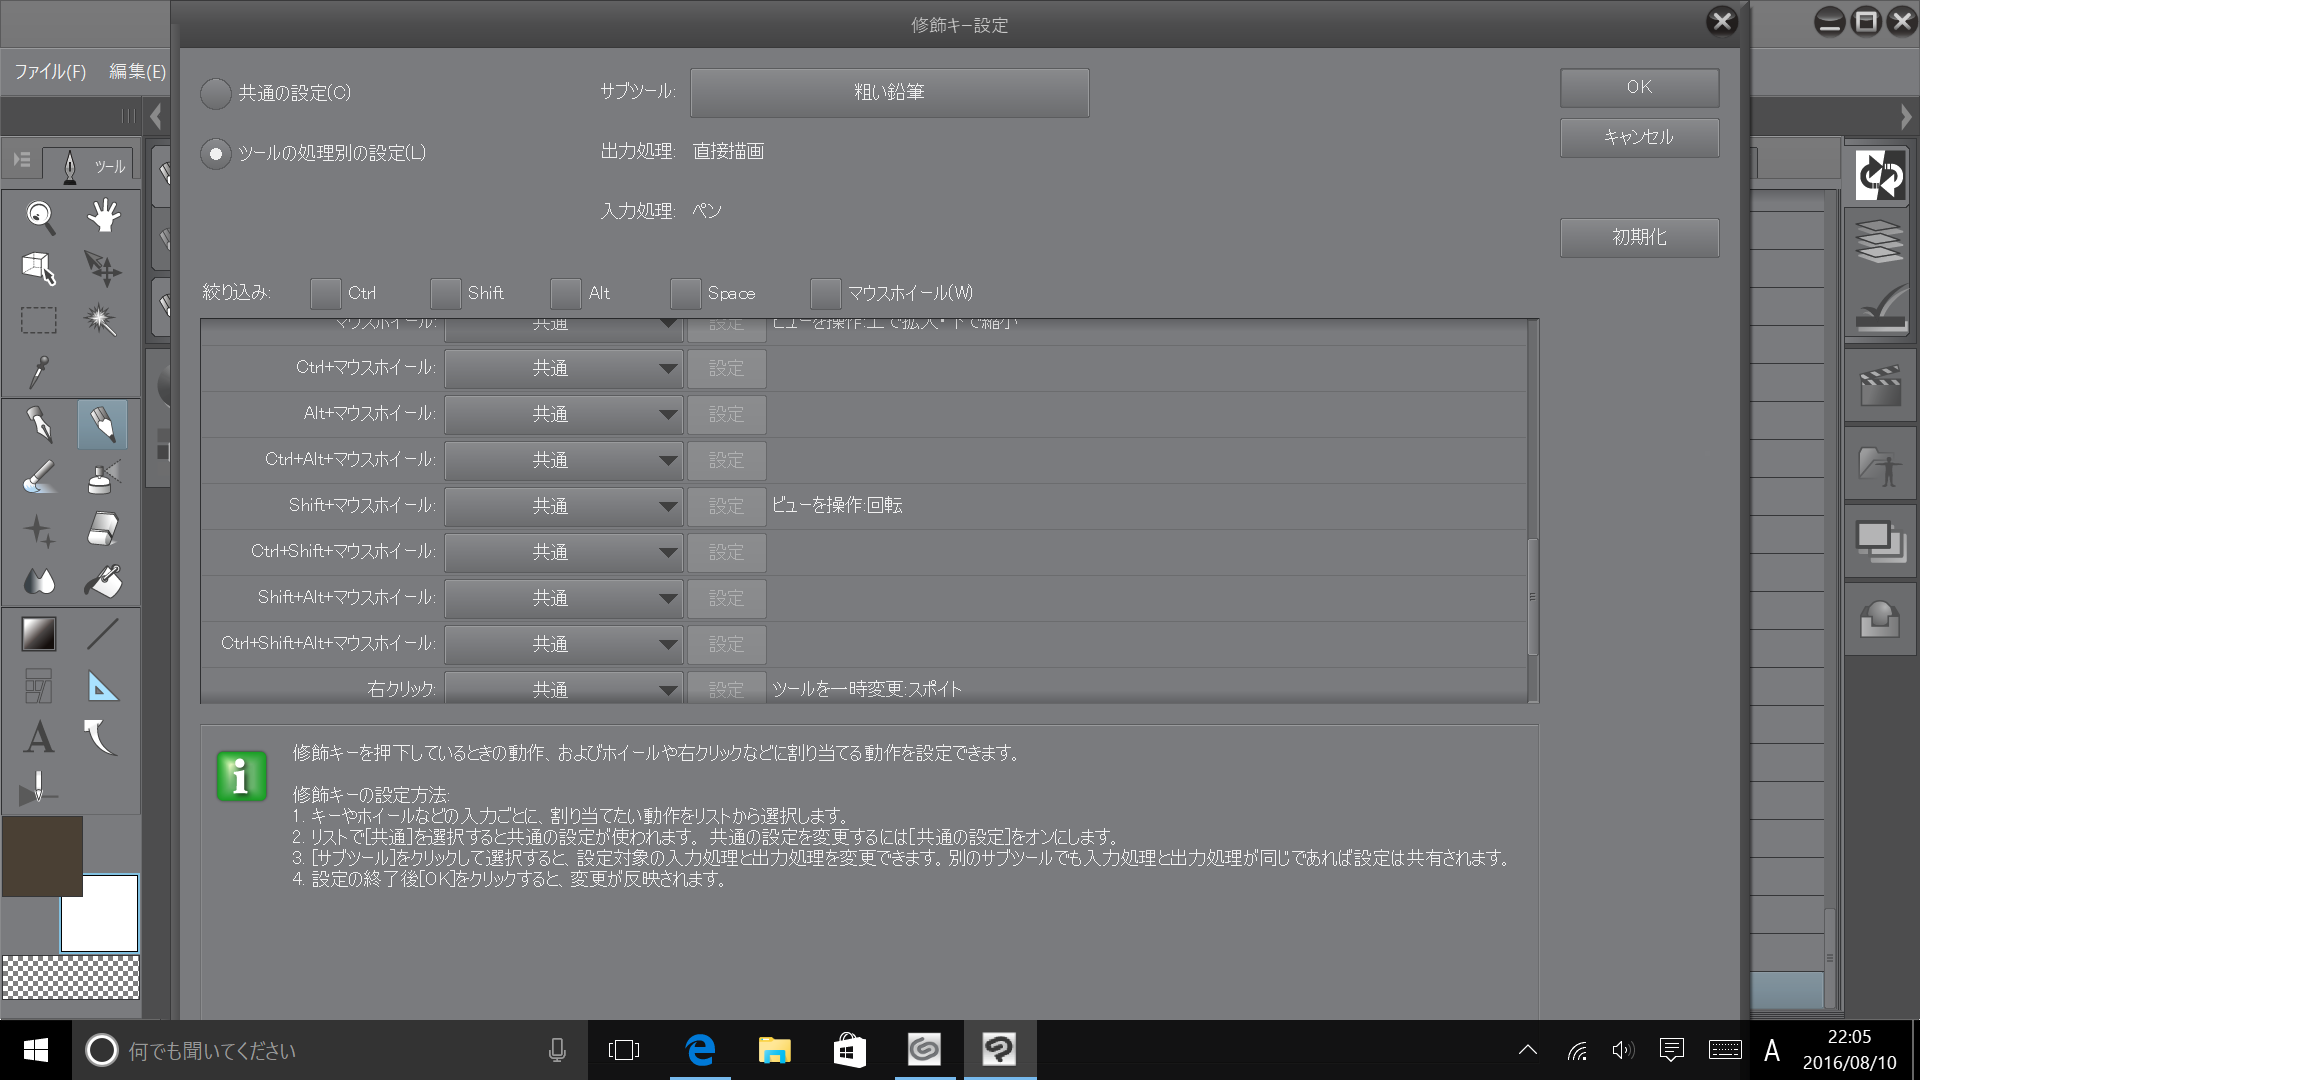Select the Eraser tool
The width and height of the screenshot is (2306, 1080).
point(103,529)
